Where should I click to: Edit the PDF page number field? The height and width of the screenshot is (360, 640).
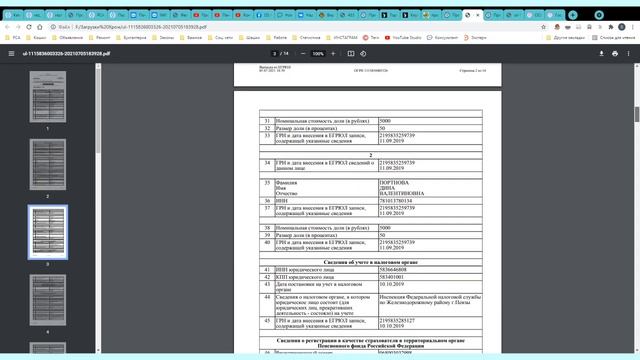(274, 53)
